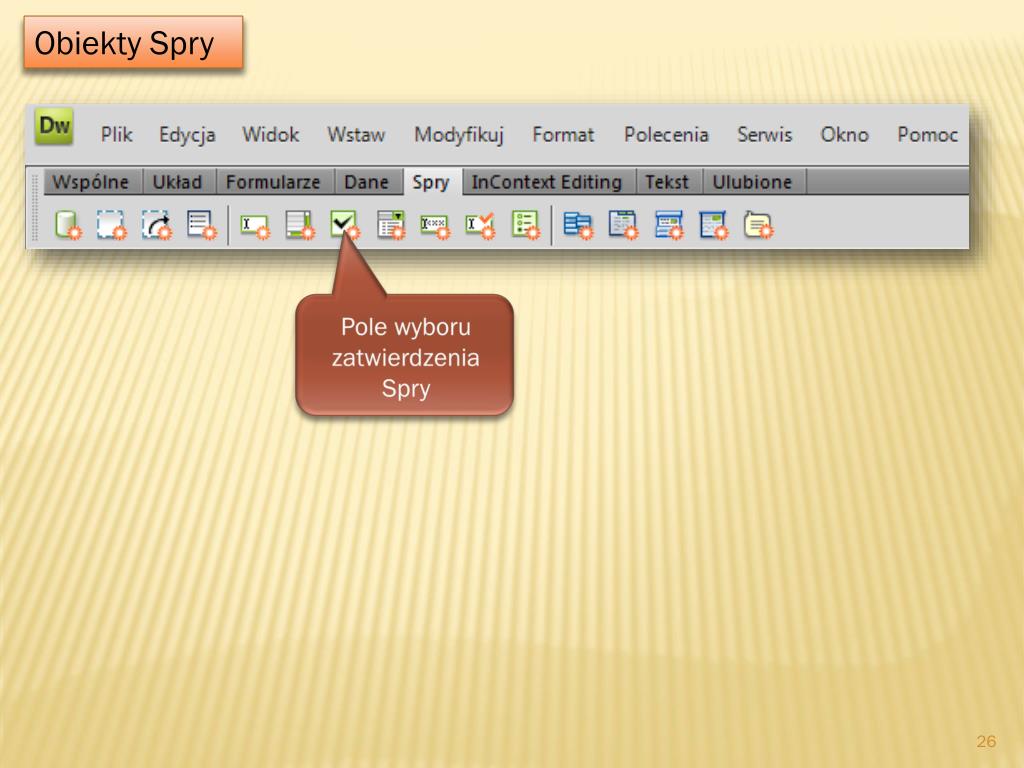Open the Serwis menu
Viewport: 1024px width, 768px height.
765,135
